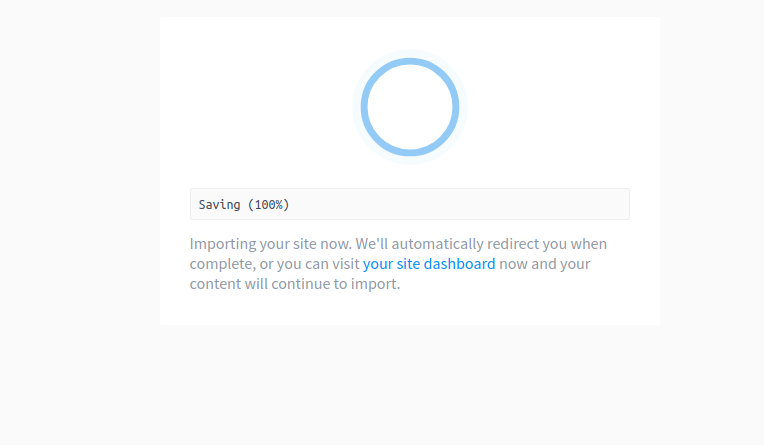Click the gray background left of the card

[x=80, y=200]
